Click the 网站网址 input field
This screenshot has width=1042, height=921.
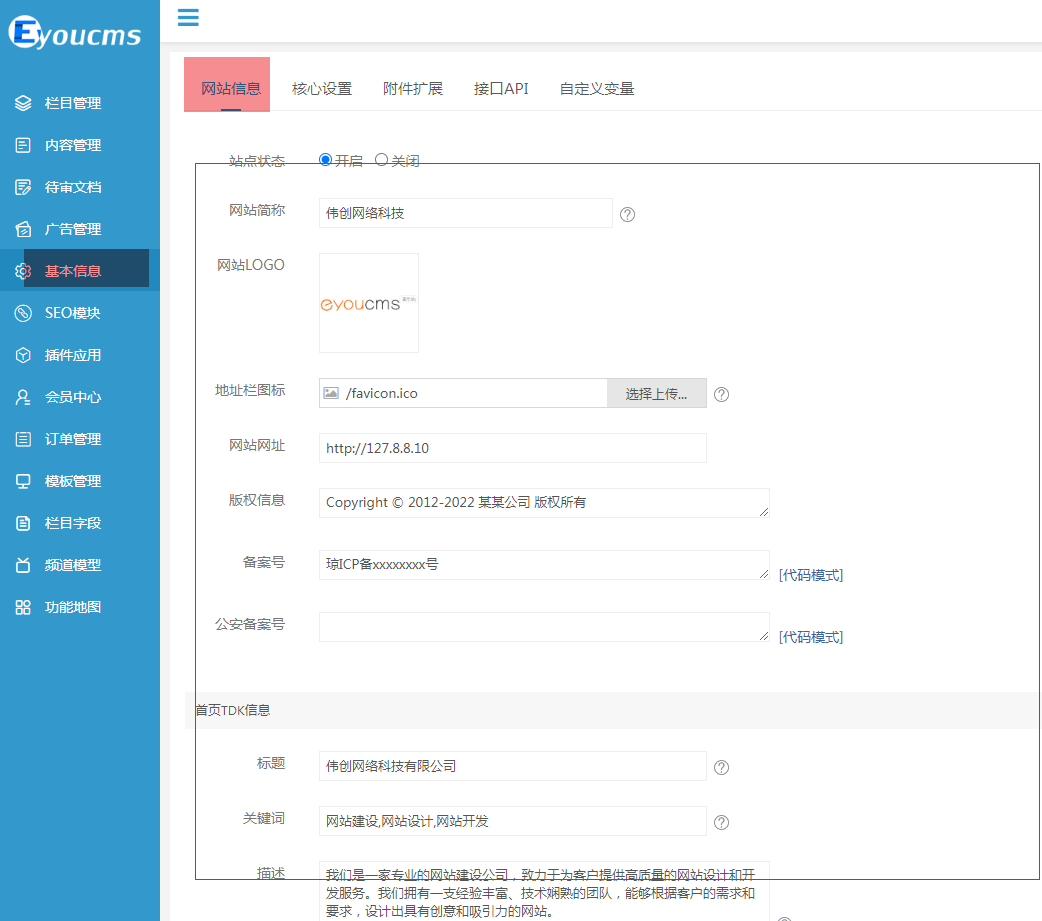tap(512, 448)
